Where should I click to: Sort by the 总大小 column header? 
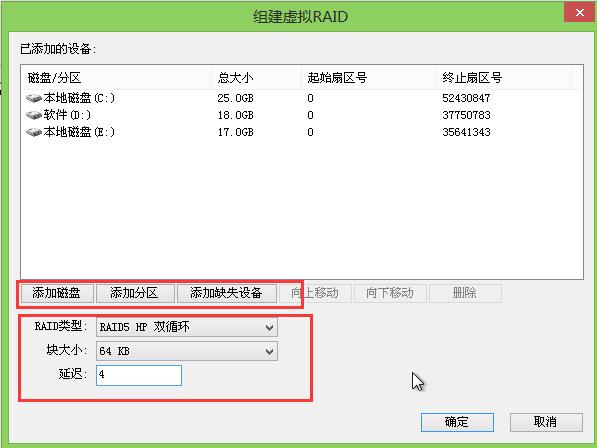click(256, 78)
